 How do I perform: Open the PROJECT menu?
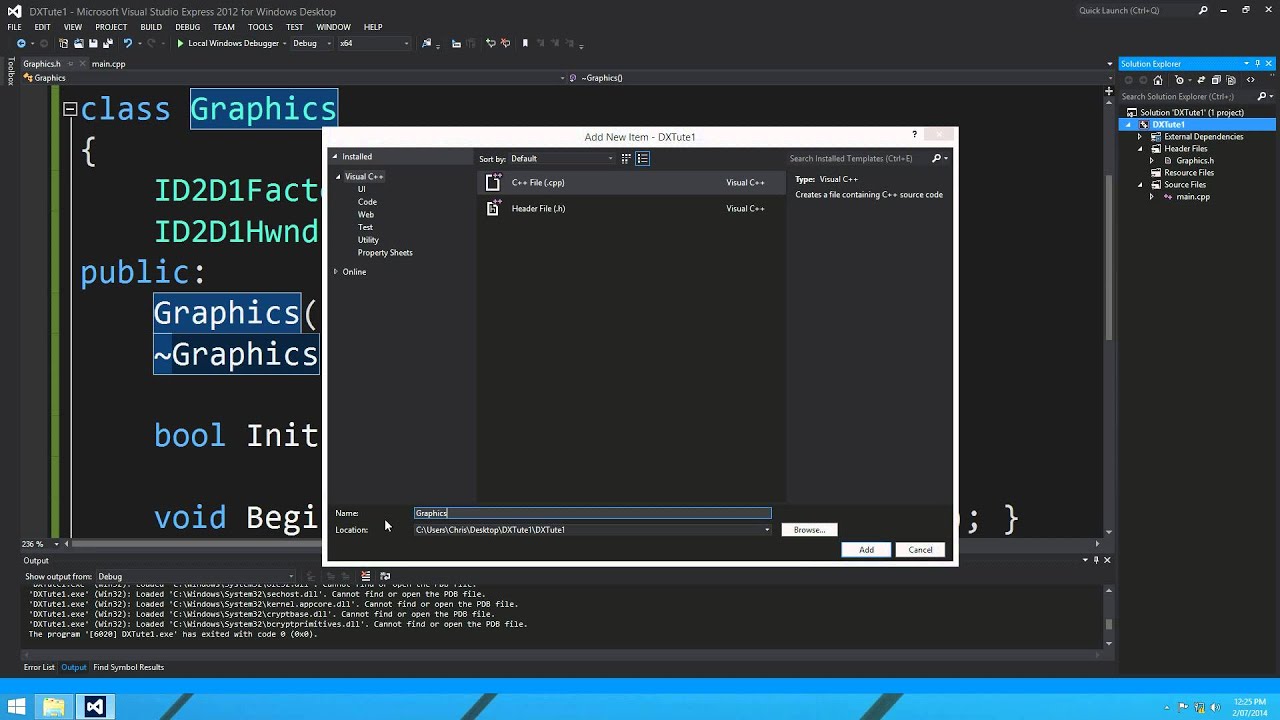coord(111,27)
